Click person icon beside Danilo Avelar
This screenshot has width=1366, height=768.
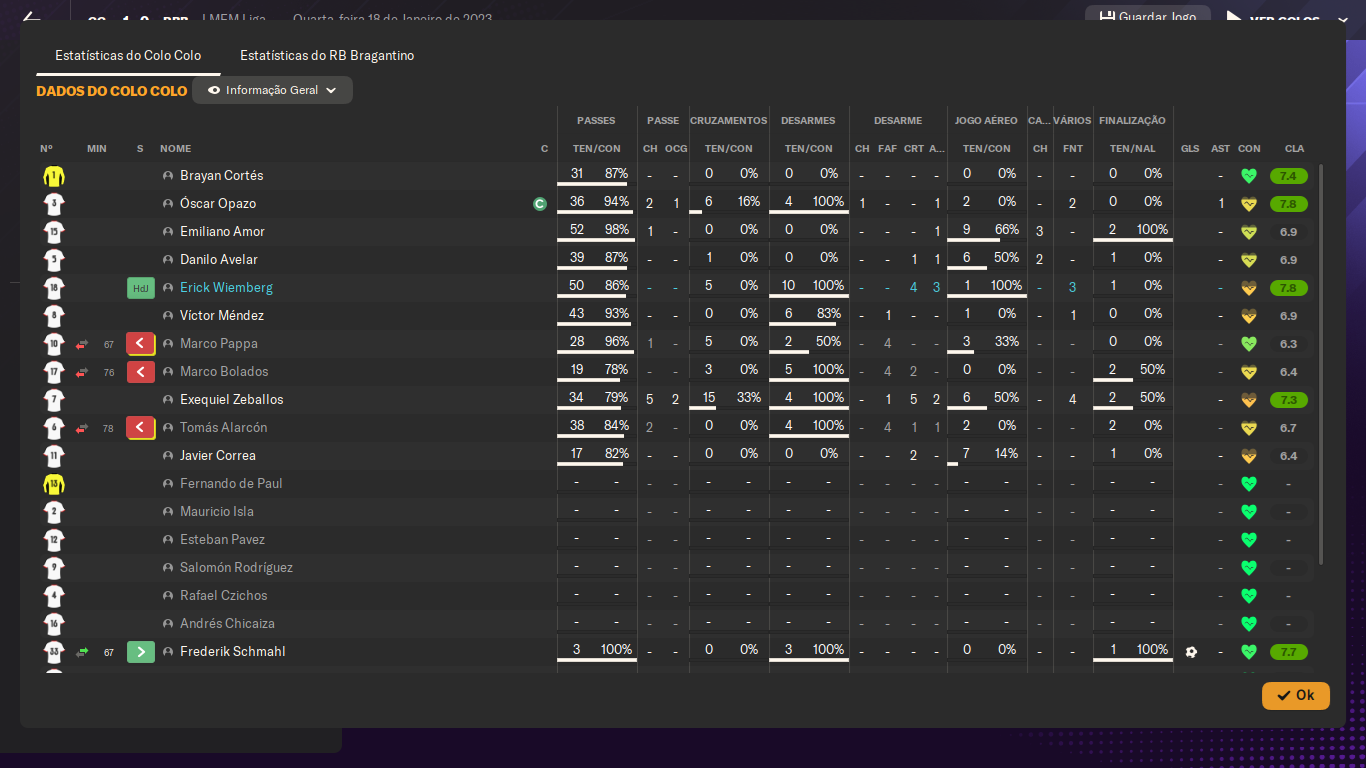(168, 260)
